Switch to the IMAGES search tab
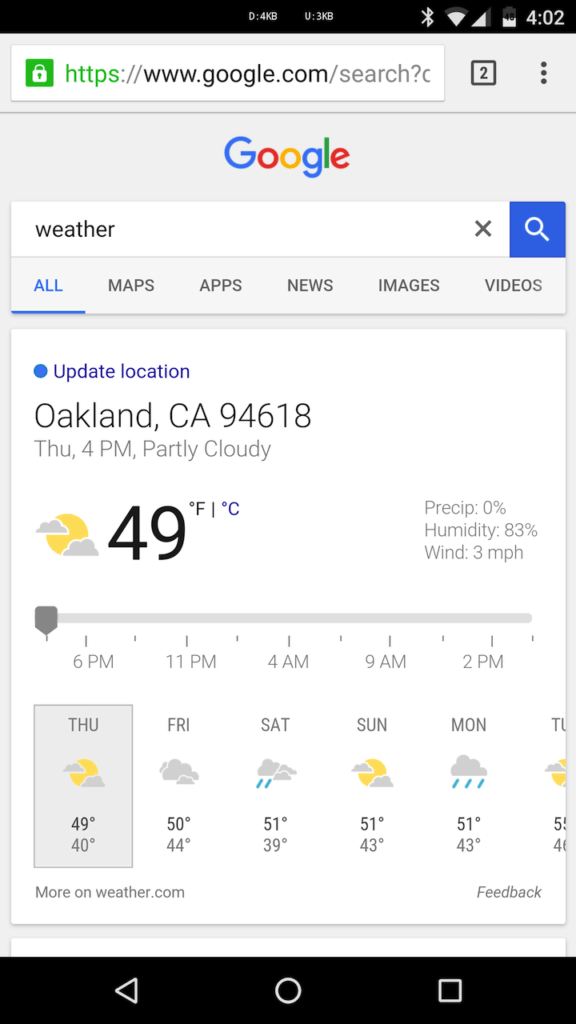The width and height of the screenshot is (576, 1024). 409,285
